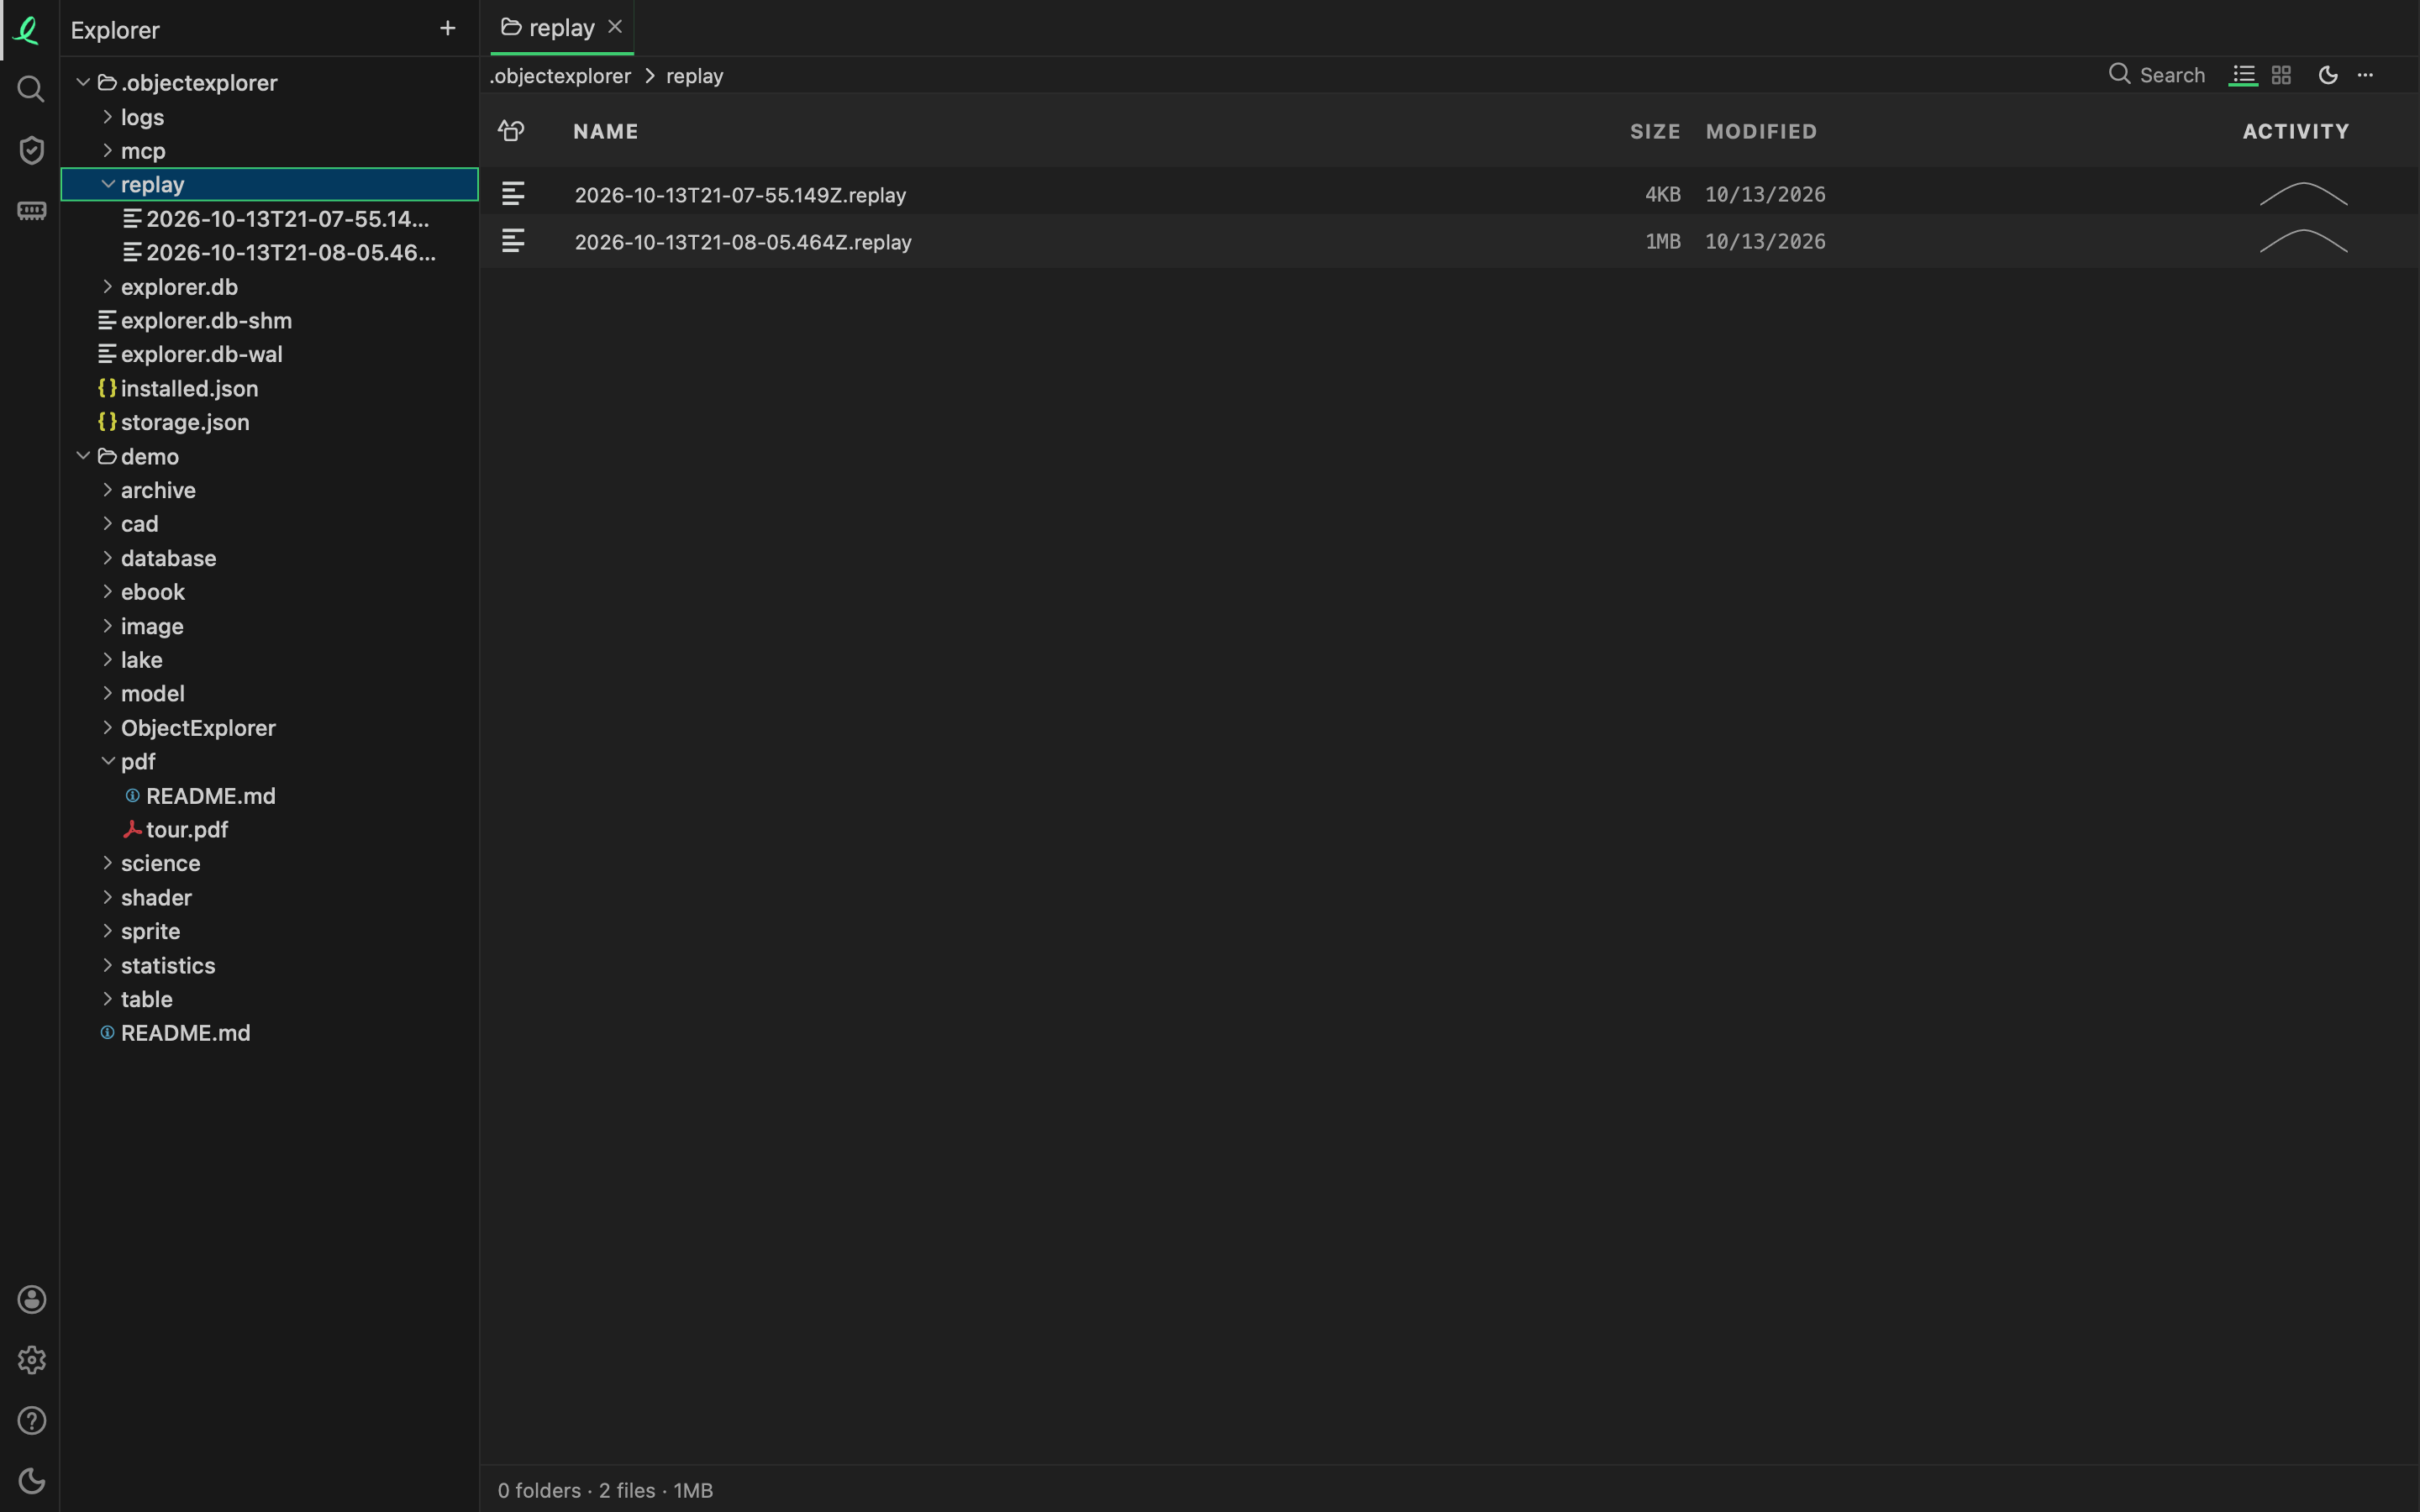
Task: Open 2026-10-13T21-08-05.464Z.replay in file list
Action: click(x=743, y=242)
